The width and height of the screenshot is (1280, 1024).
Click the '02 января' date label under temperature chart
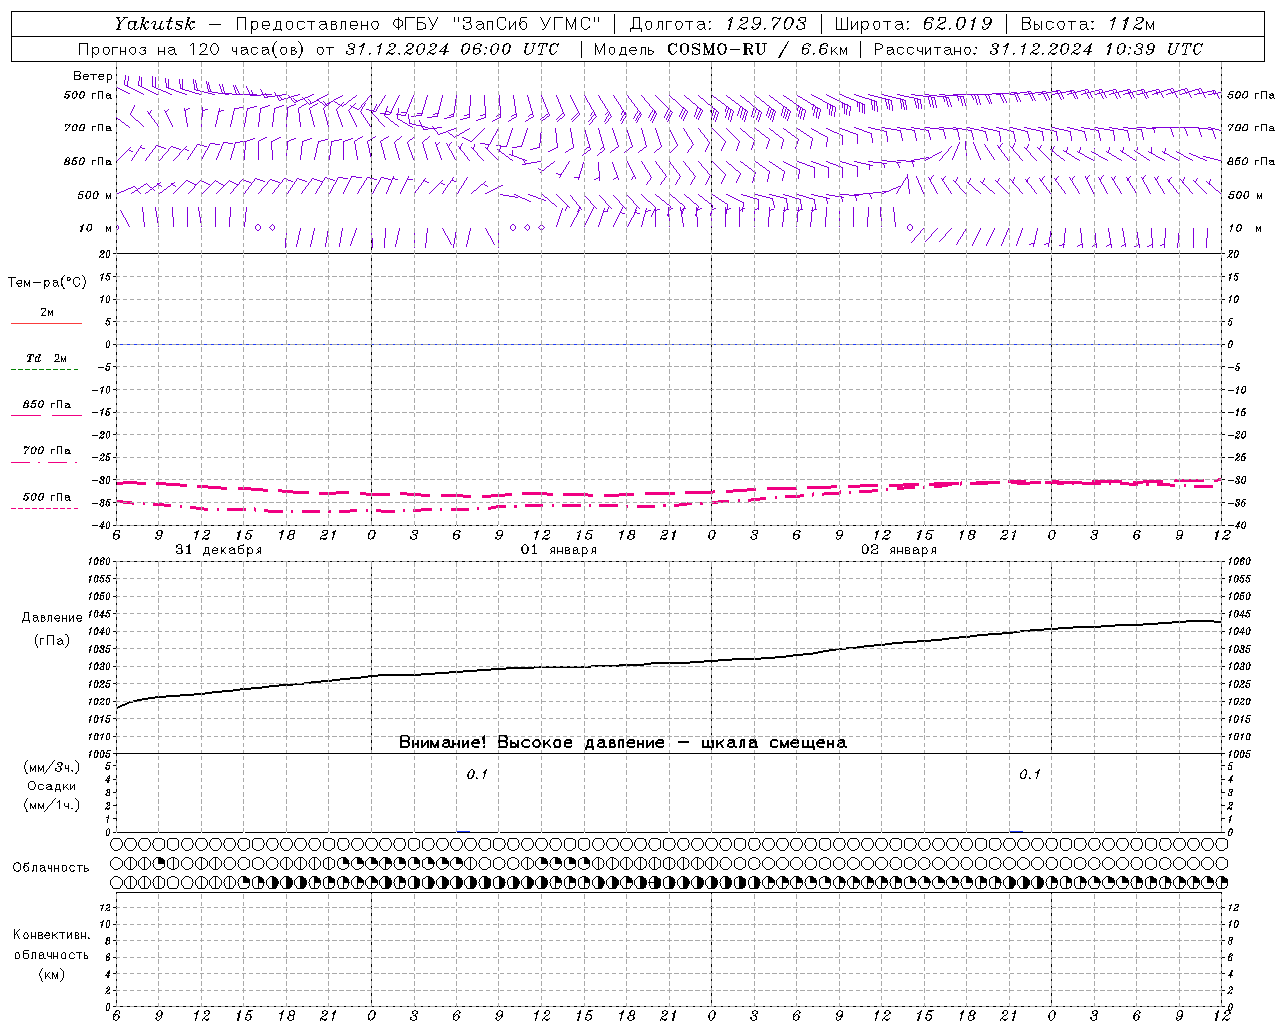tap(898, 550)
